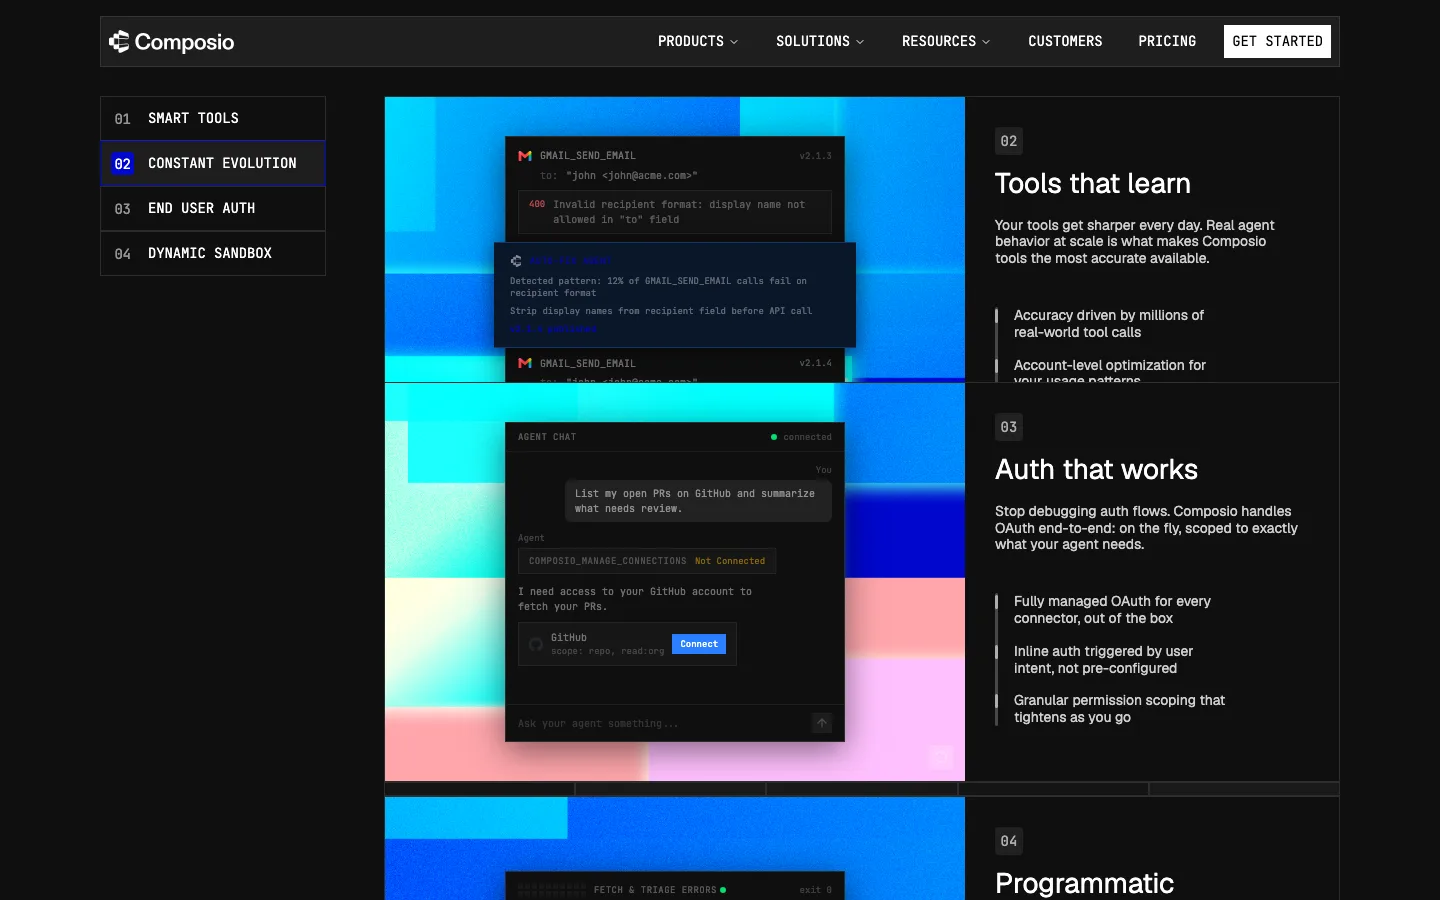Click the Gmail icon beside version v2.1.3
This screenshot has width=1440, height=900.
point(524,156)
